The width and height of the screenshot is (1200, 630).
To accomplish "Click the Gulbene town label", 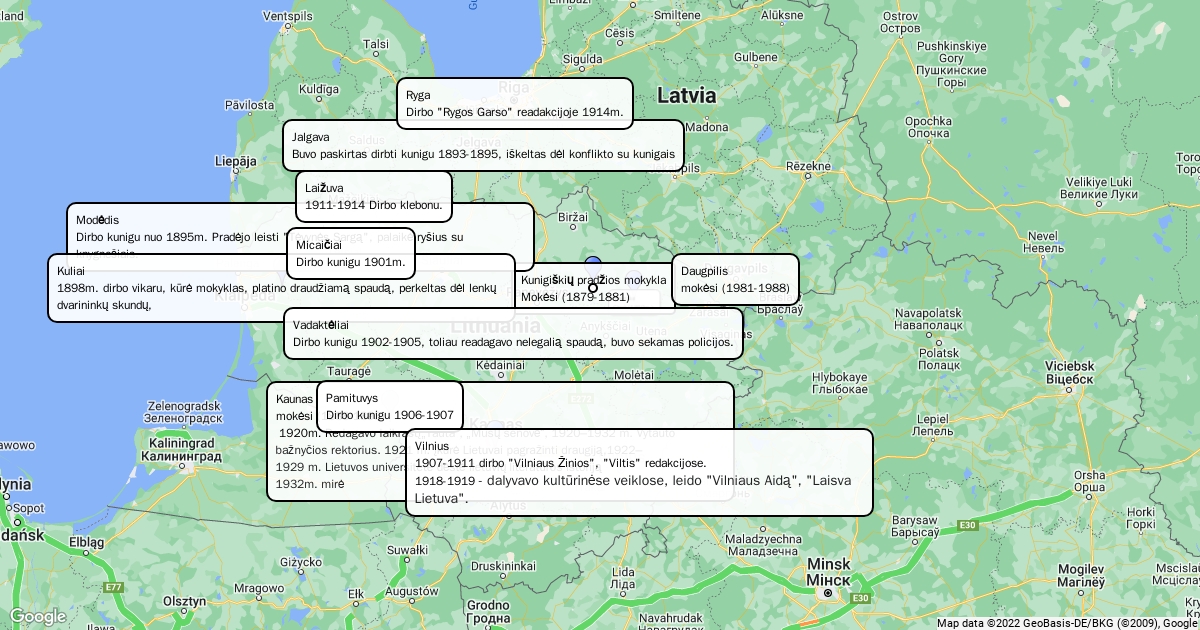I will pyautogui.click(x=755, y=57).
